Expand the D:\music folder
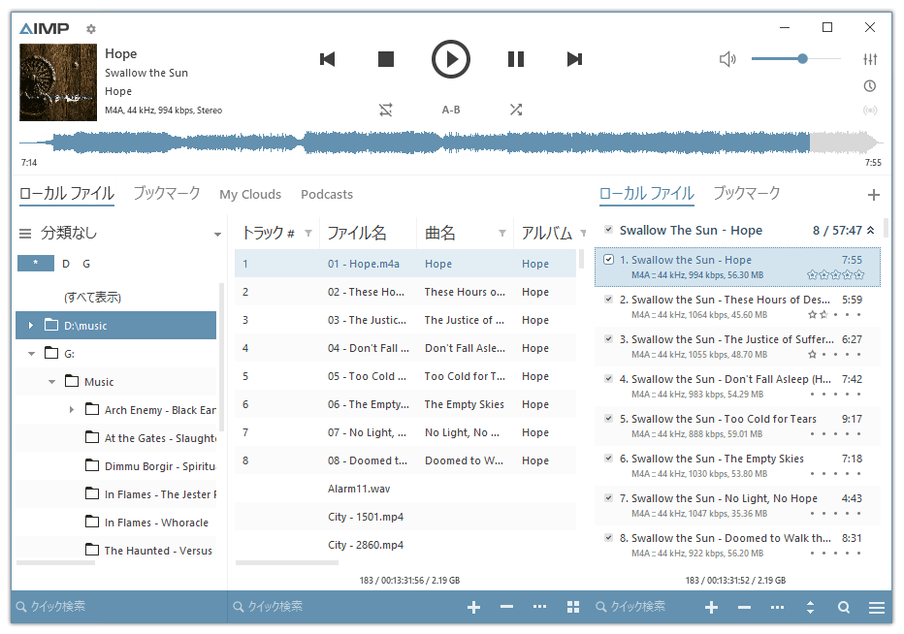The height and width of the screenshot is (634, 904). pyautogui.click(x=31, y=326)
